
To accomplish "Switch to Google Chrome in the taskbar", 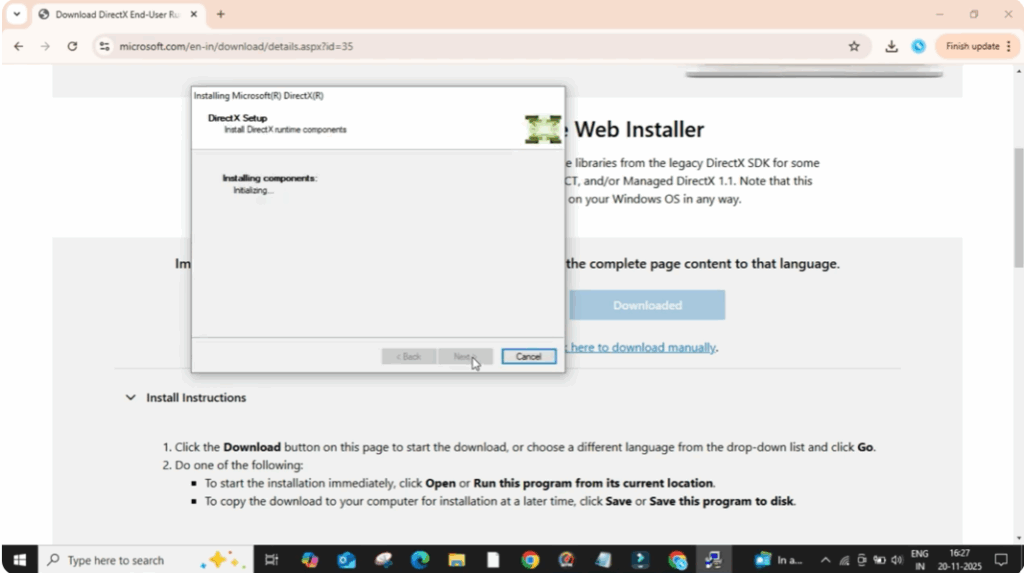I will click(x=530, y=560).
